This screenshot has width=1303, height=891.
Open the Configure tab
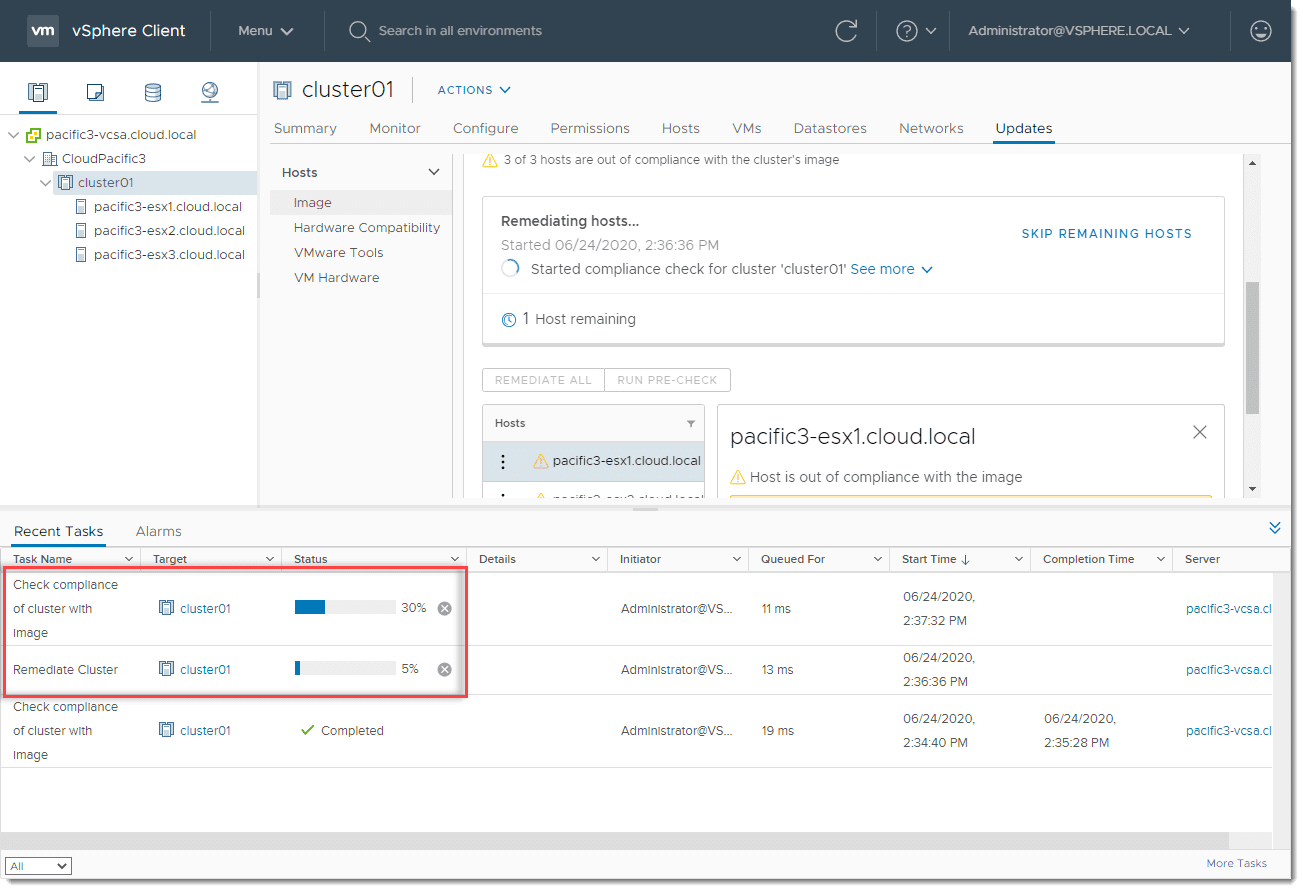(x=486, y=128)
